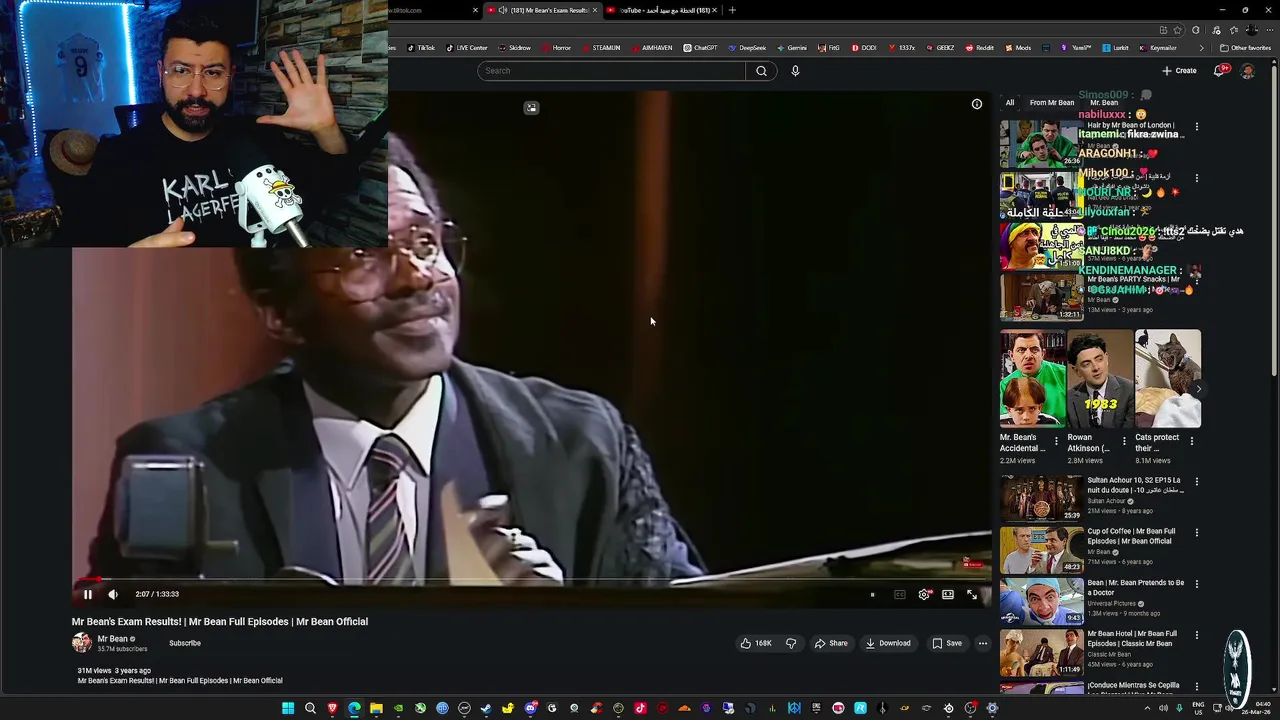This screenshot has width=1280, height=720.
Task: Pause the video with the pause button
Action: click(x=87, y=594)
